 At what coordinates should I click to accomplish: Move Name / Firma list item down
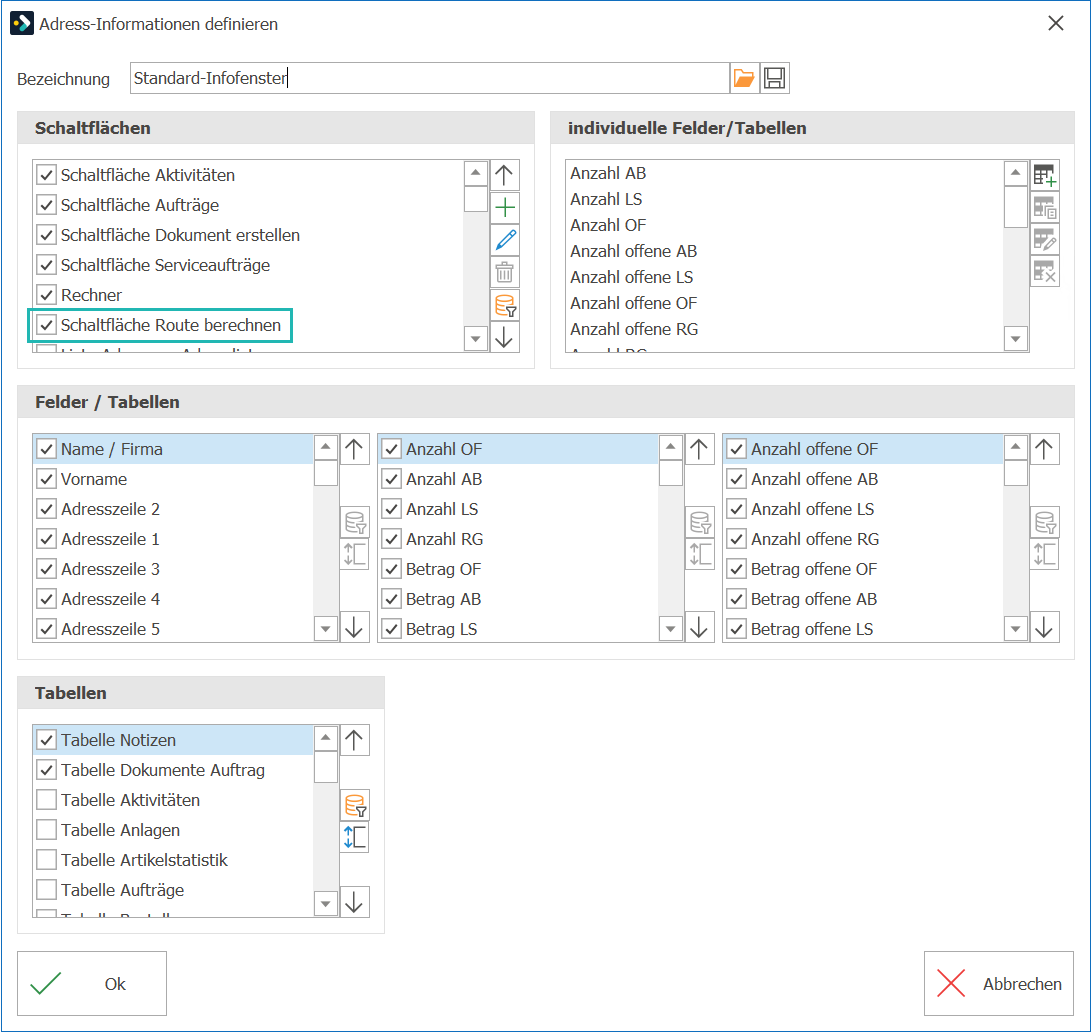[x=354, y=627]
